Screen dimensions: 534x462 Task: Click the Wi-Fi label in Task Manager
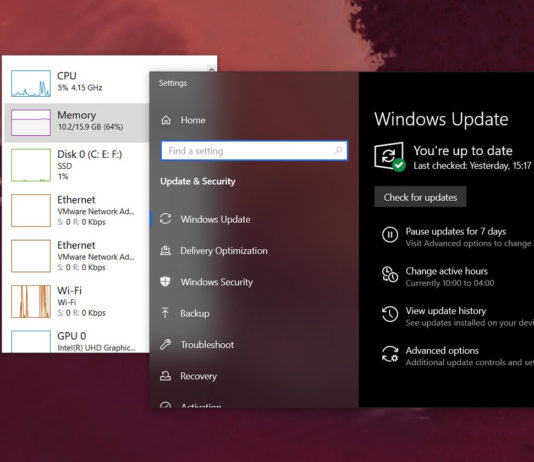69,290
